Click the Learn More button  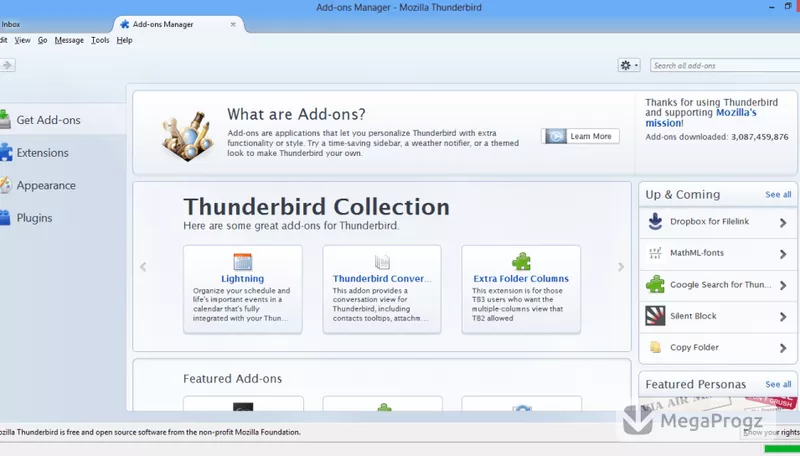(x=580, y=136)
